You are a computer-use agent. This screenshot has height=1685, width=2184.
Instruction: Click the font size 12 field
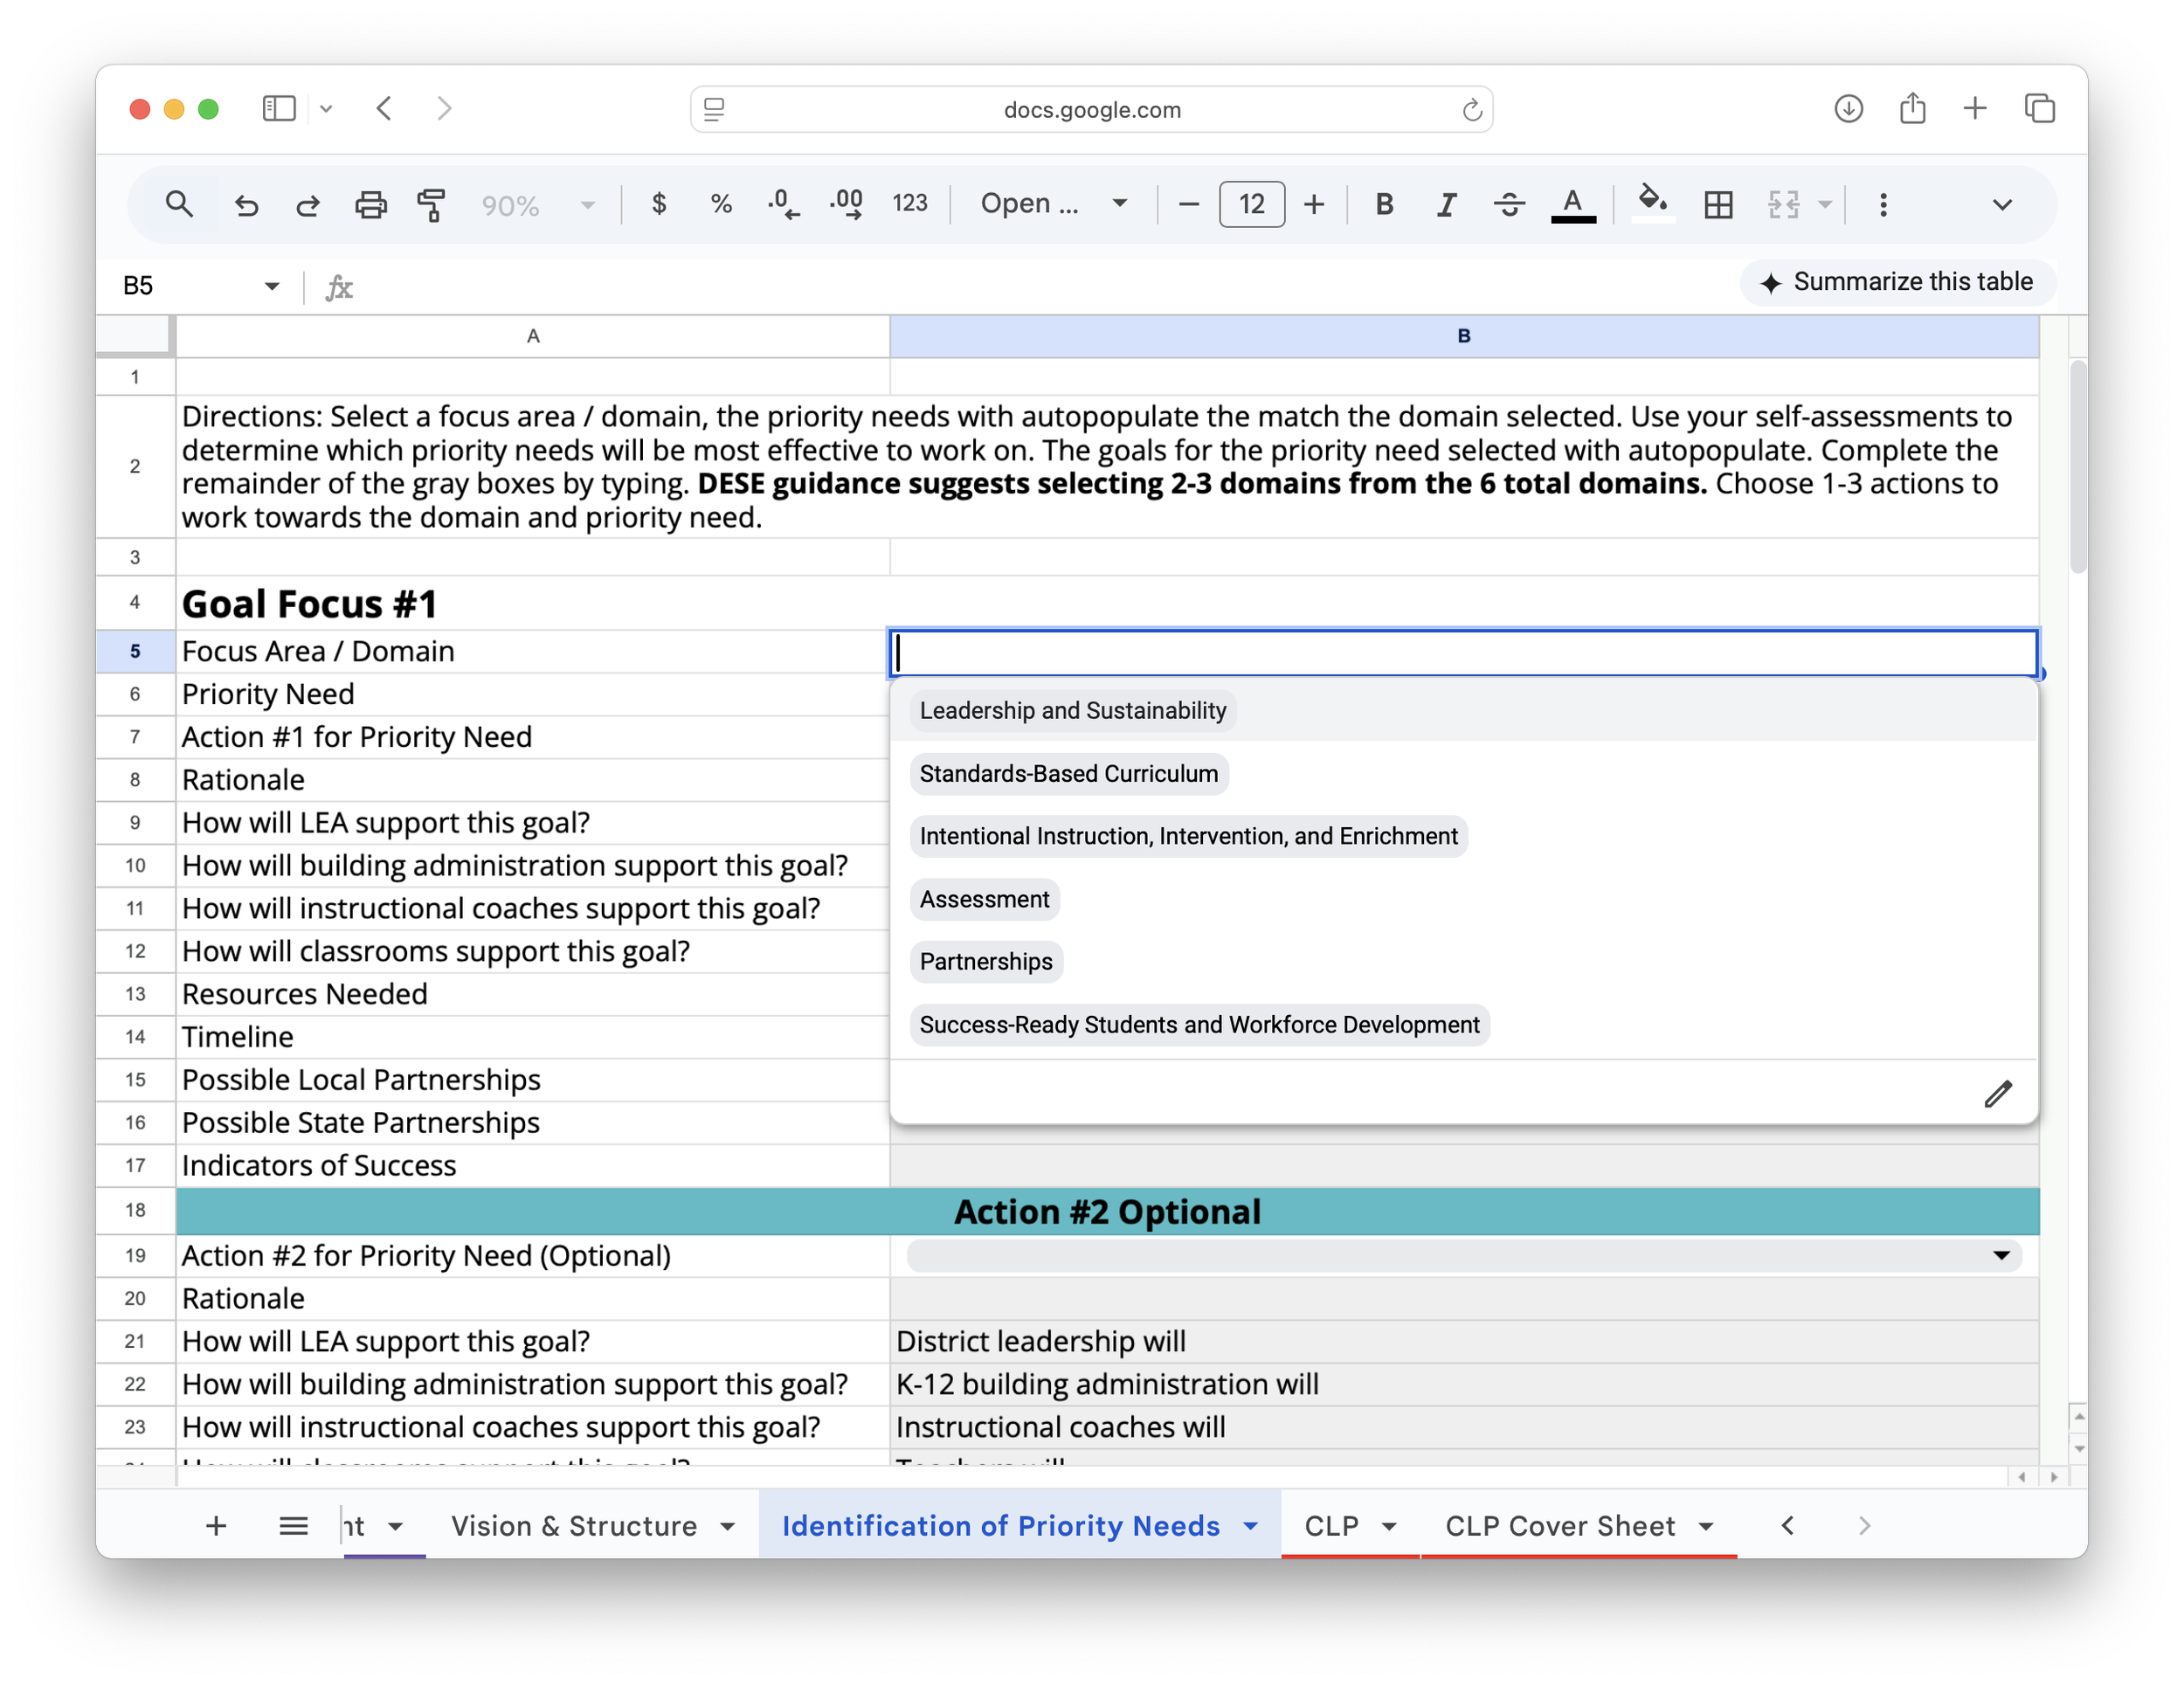pyautogui.click(x=1251, y=205)
